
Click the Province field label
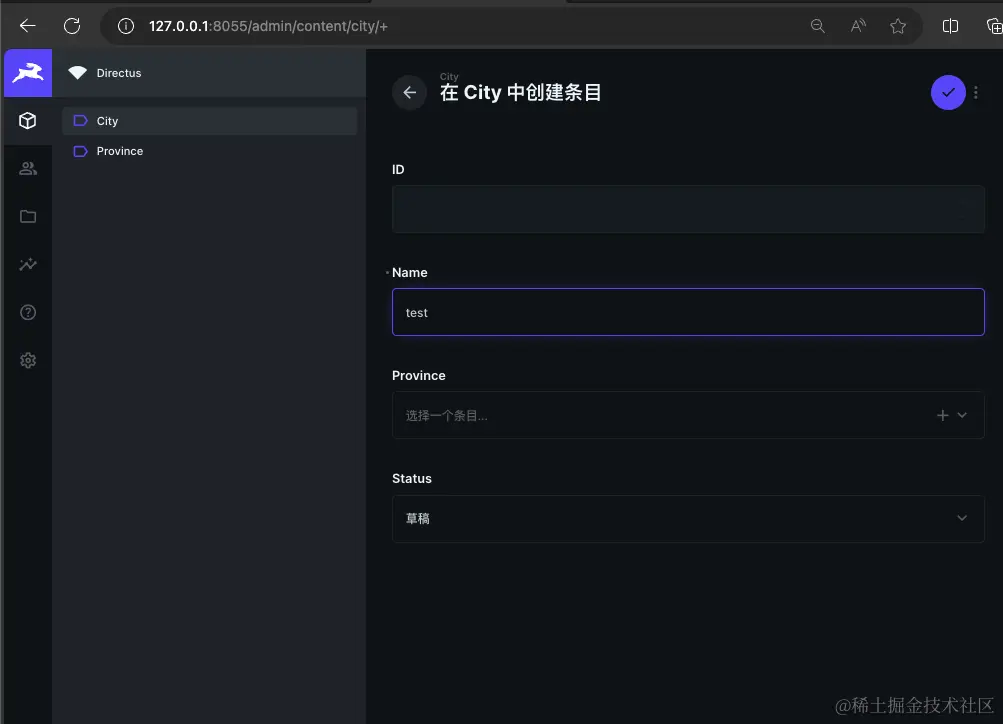[x=418, y=375]
